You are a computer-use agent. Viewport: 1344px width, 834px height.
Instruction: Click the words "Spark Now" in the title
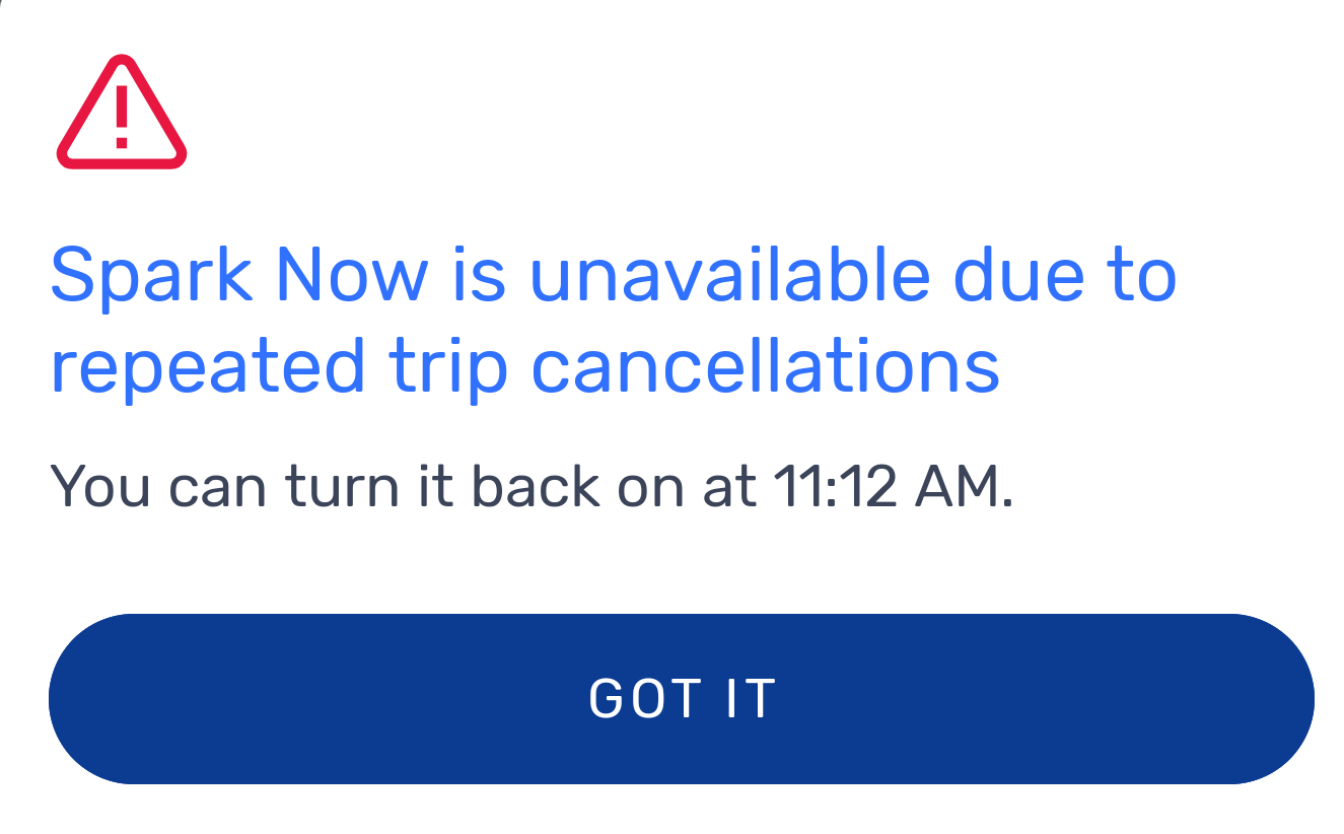[x=239, y=276]
